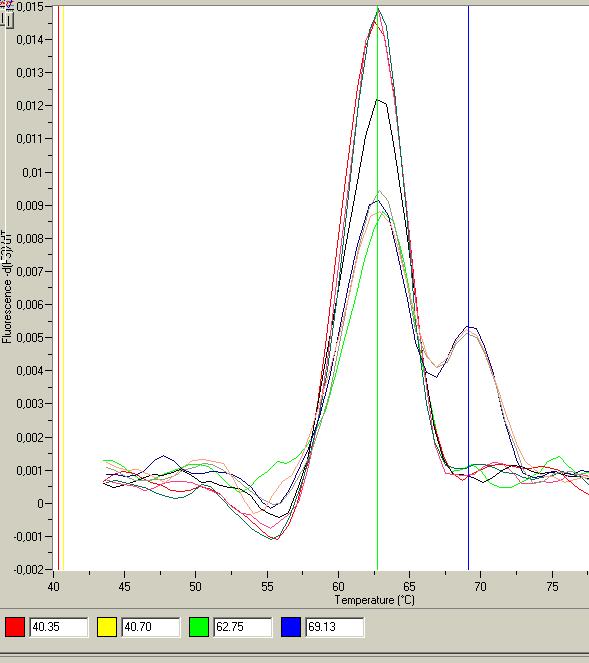This screenshot has width=589, height=663.
Task: Click the yellow cursor color swatch
Action: (107, 627)
